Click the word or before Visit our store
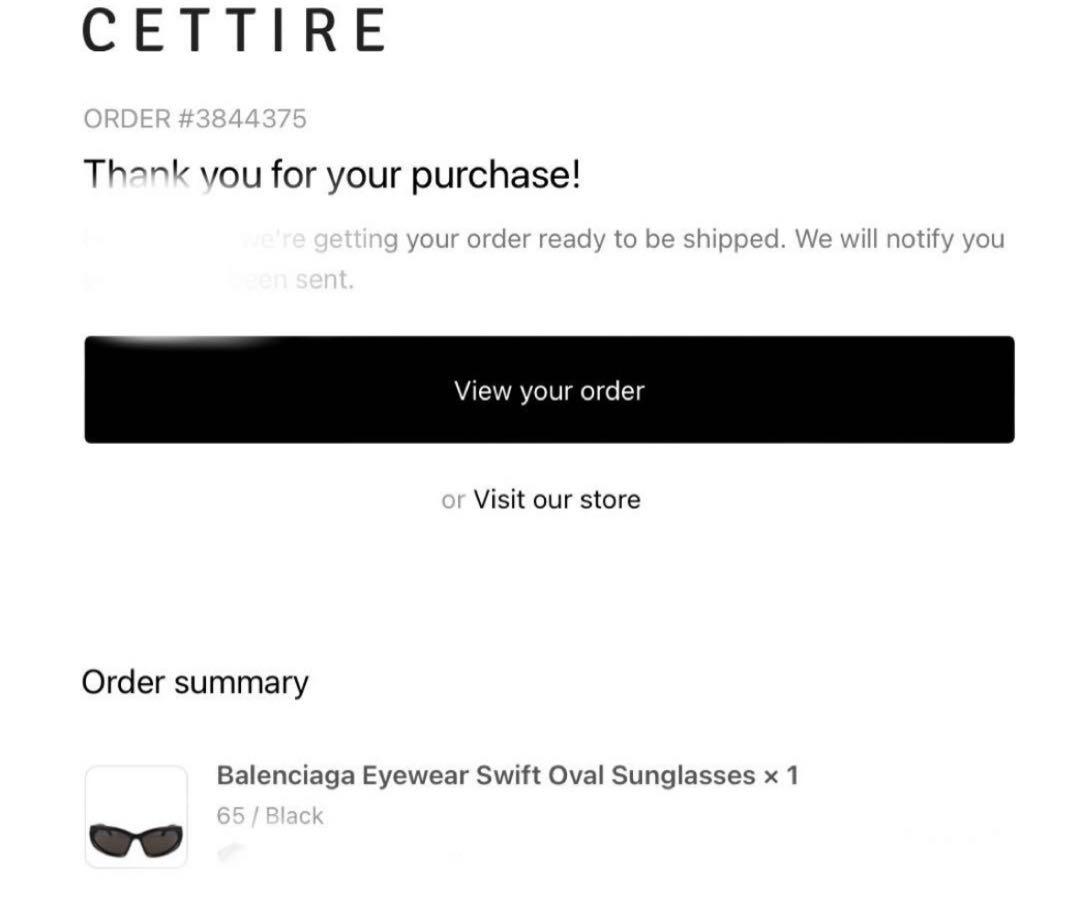Screen dimensions: 1080x904 [453, 500]
